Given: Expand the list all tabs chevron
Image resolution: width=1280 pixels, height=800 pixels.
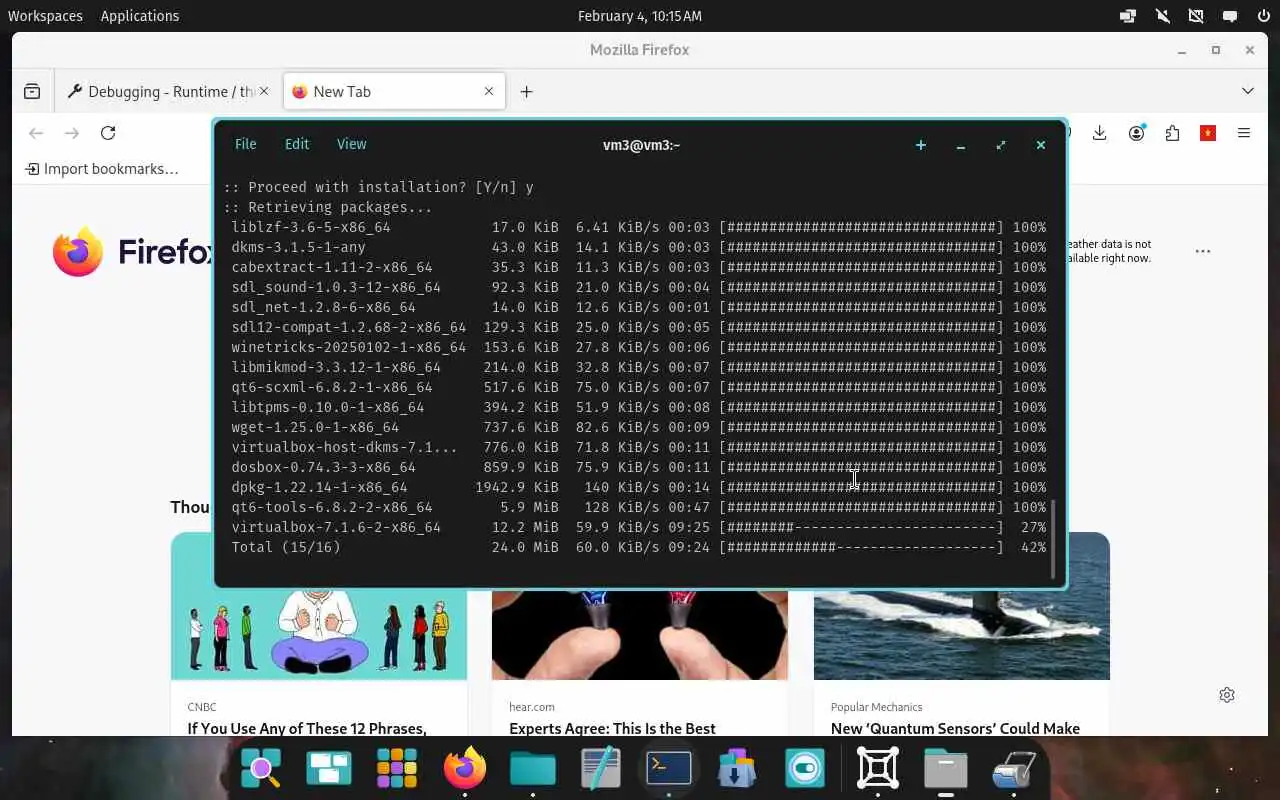Looking at the screenshot, I should (1248, 91).
